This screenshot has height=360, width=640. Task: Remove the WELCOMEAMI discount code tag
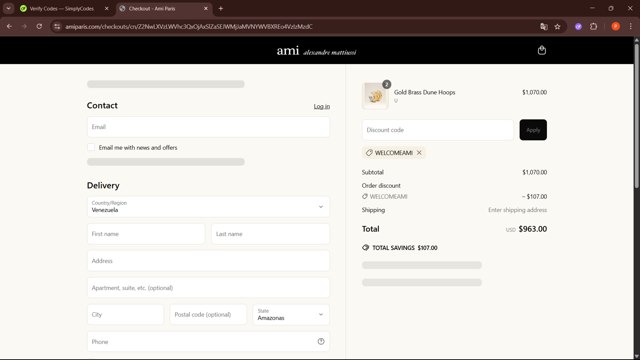(419, 153)
